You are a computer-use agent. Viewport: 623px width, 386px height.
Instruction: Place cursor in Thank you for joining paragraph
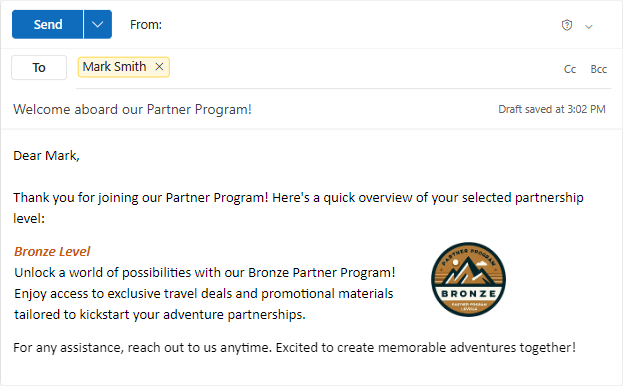coord(298,208)
